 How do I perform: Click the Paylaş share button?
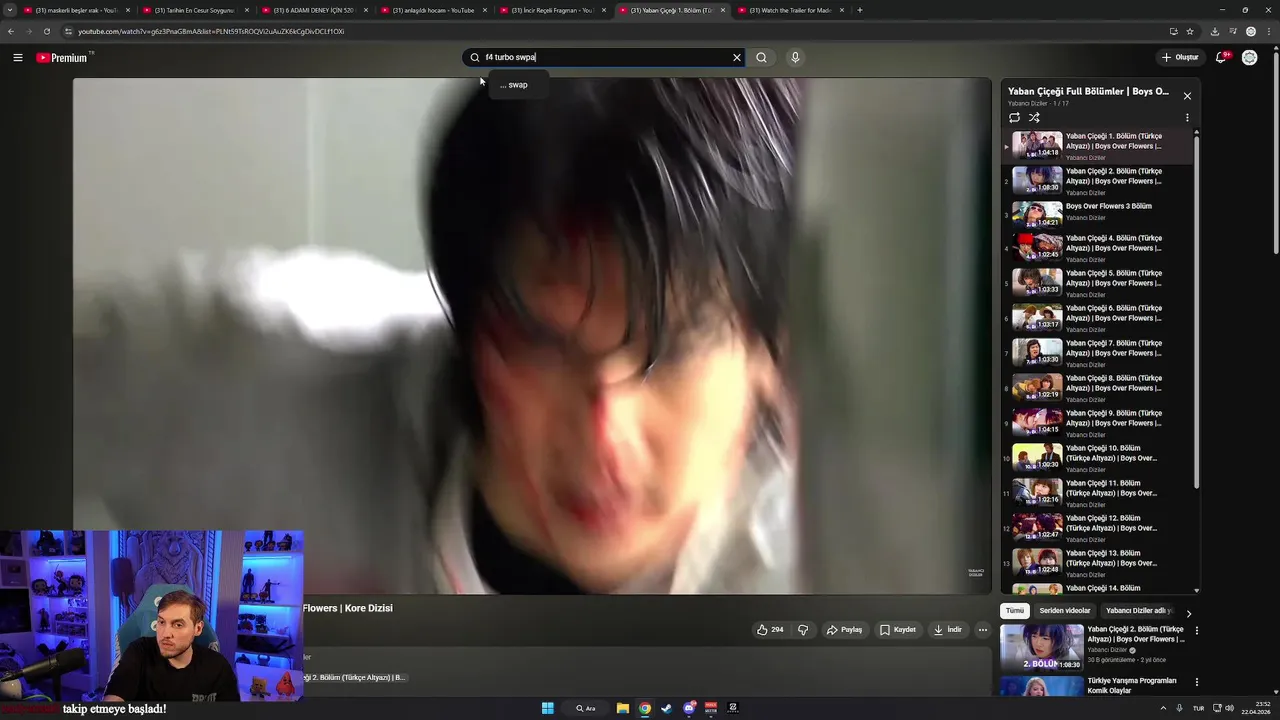coord(844,630)
